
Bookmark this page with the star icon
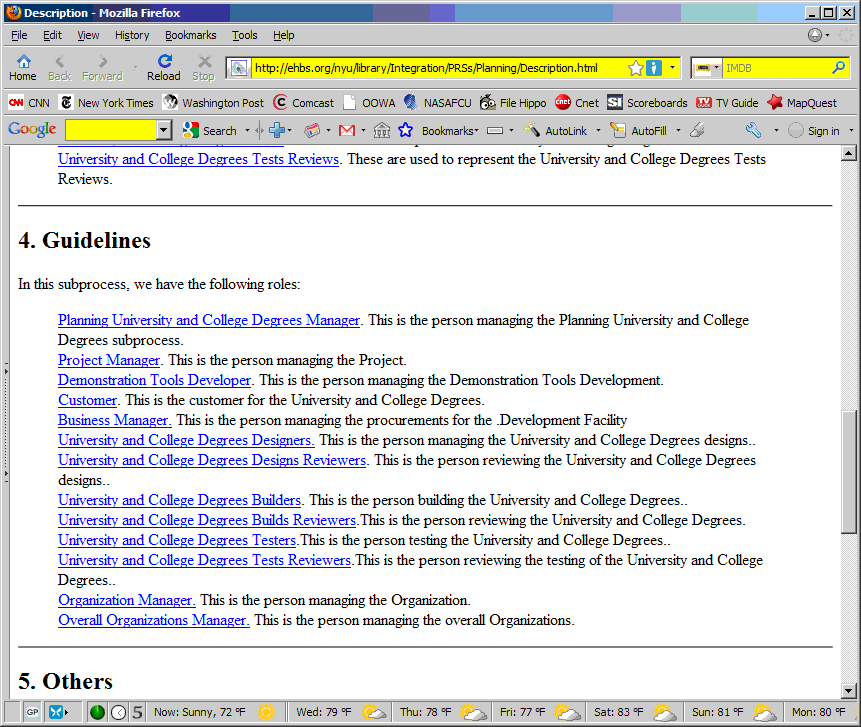[635, 68]
